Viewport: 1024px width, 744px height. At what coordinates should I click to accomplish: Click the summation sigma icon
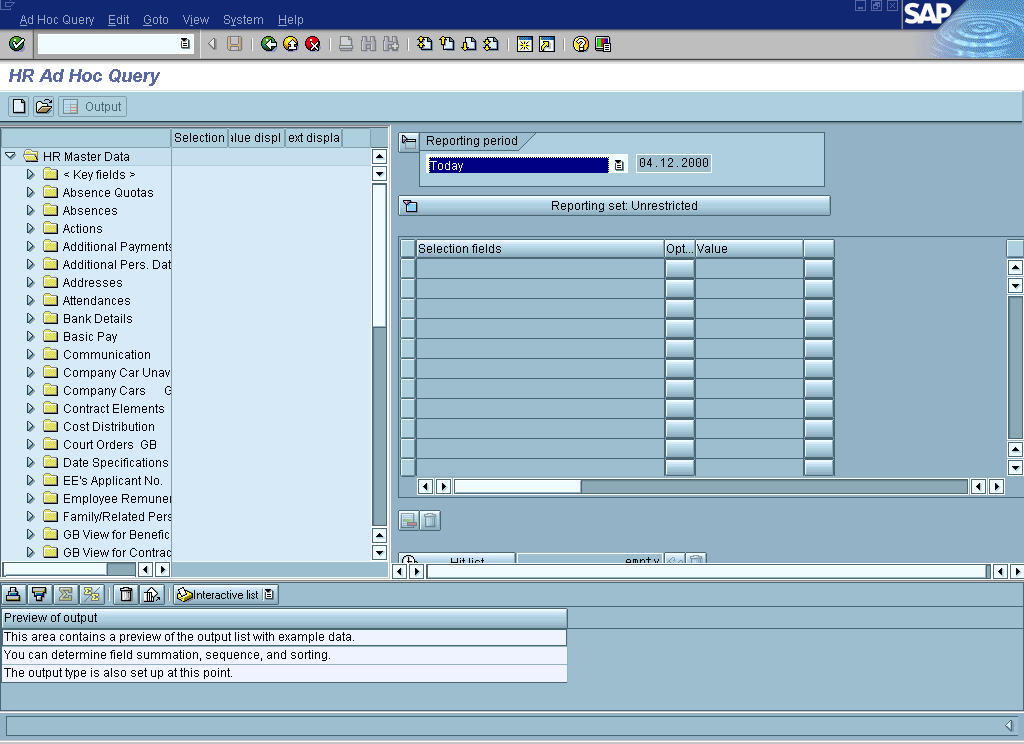[x=65, y=594]
